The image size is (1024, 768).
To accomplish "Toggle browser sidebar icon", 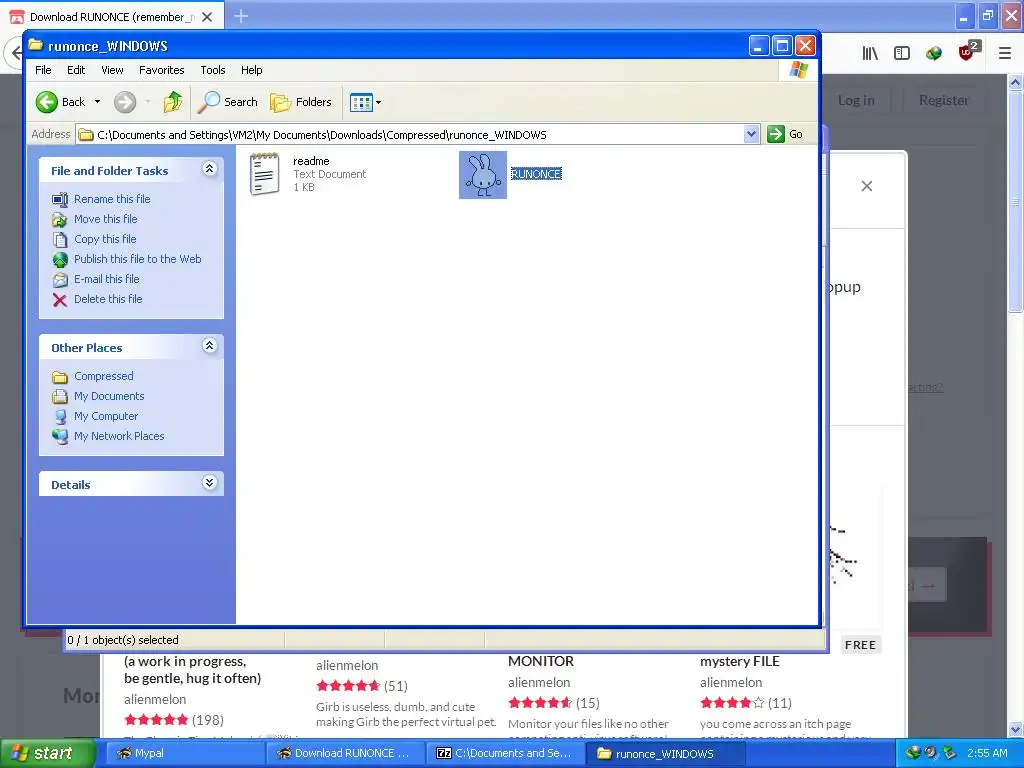I will pos(902,54).
